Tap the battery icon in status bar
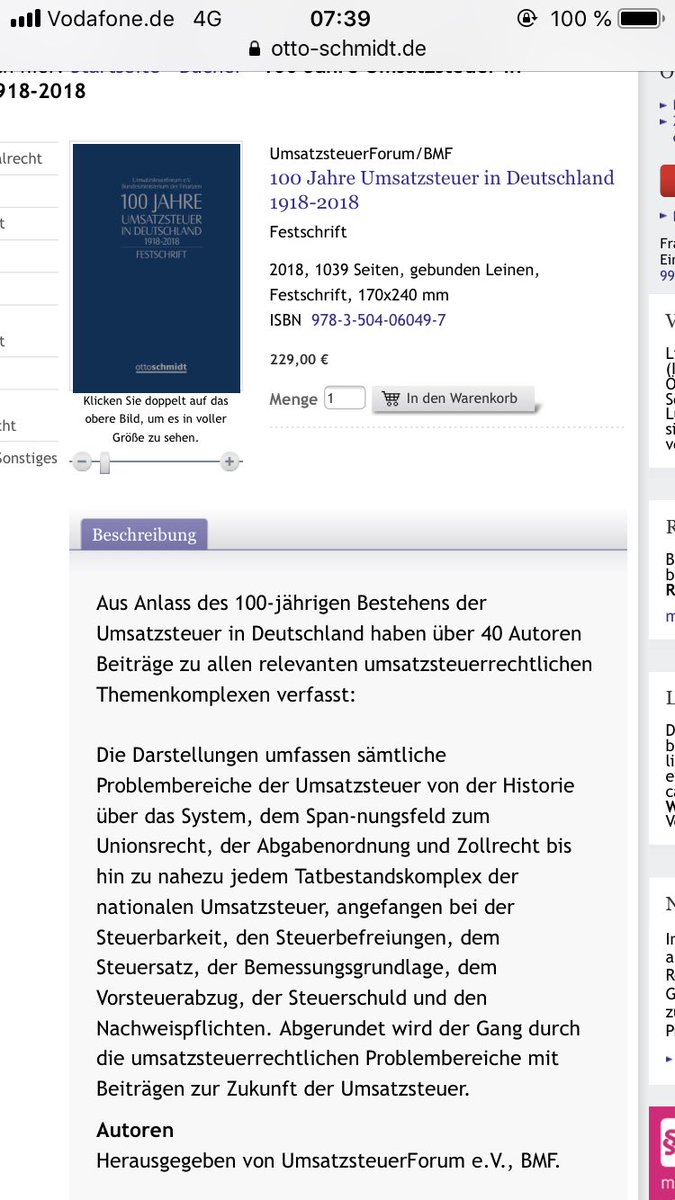Viewport: 675px width, 1200px height. 640,18
